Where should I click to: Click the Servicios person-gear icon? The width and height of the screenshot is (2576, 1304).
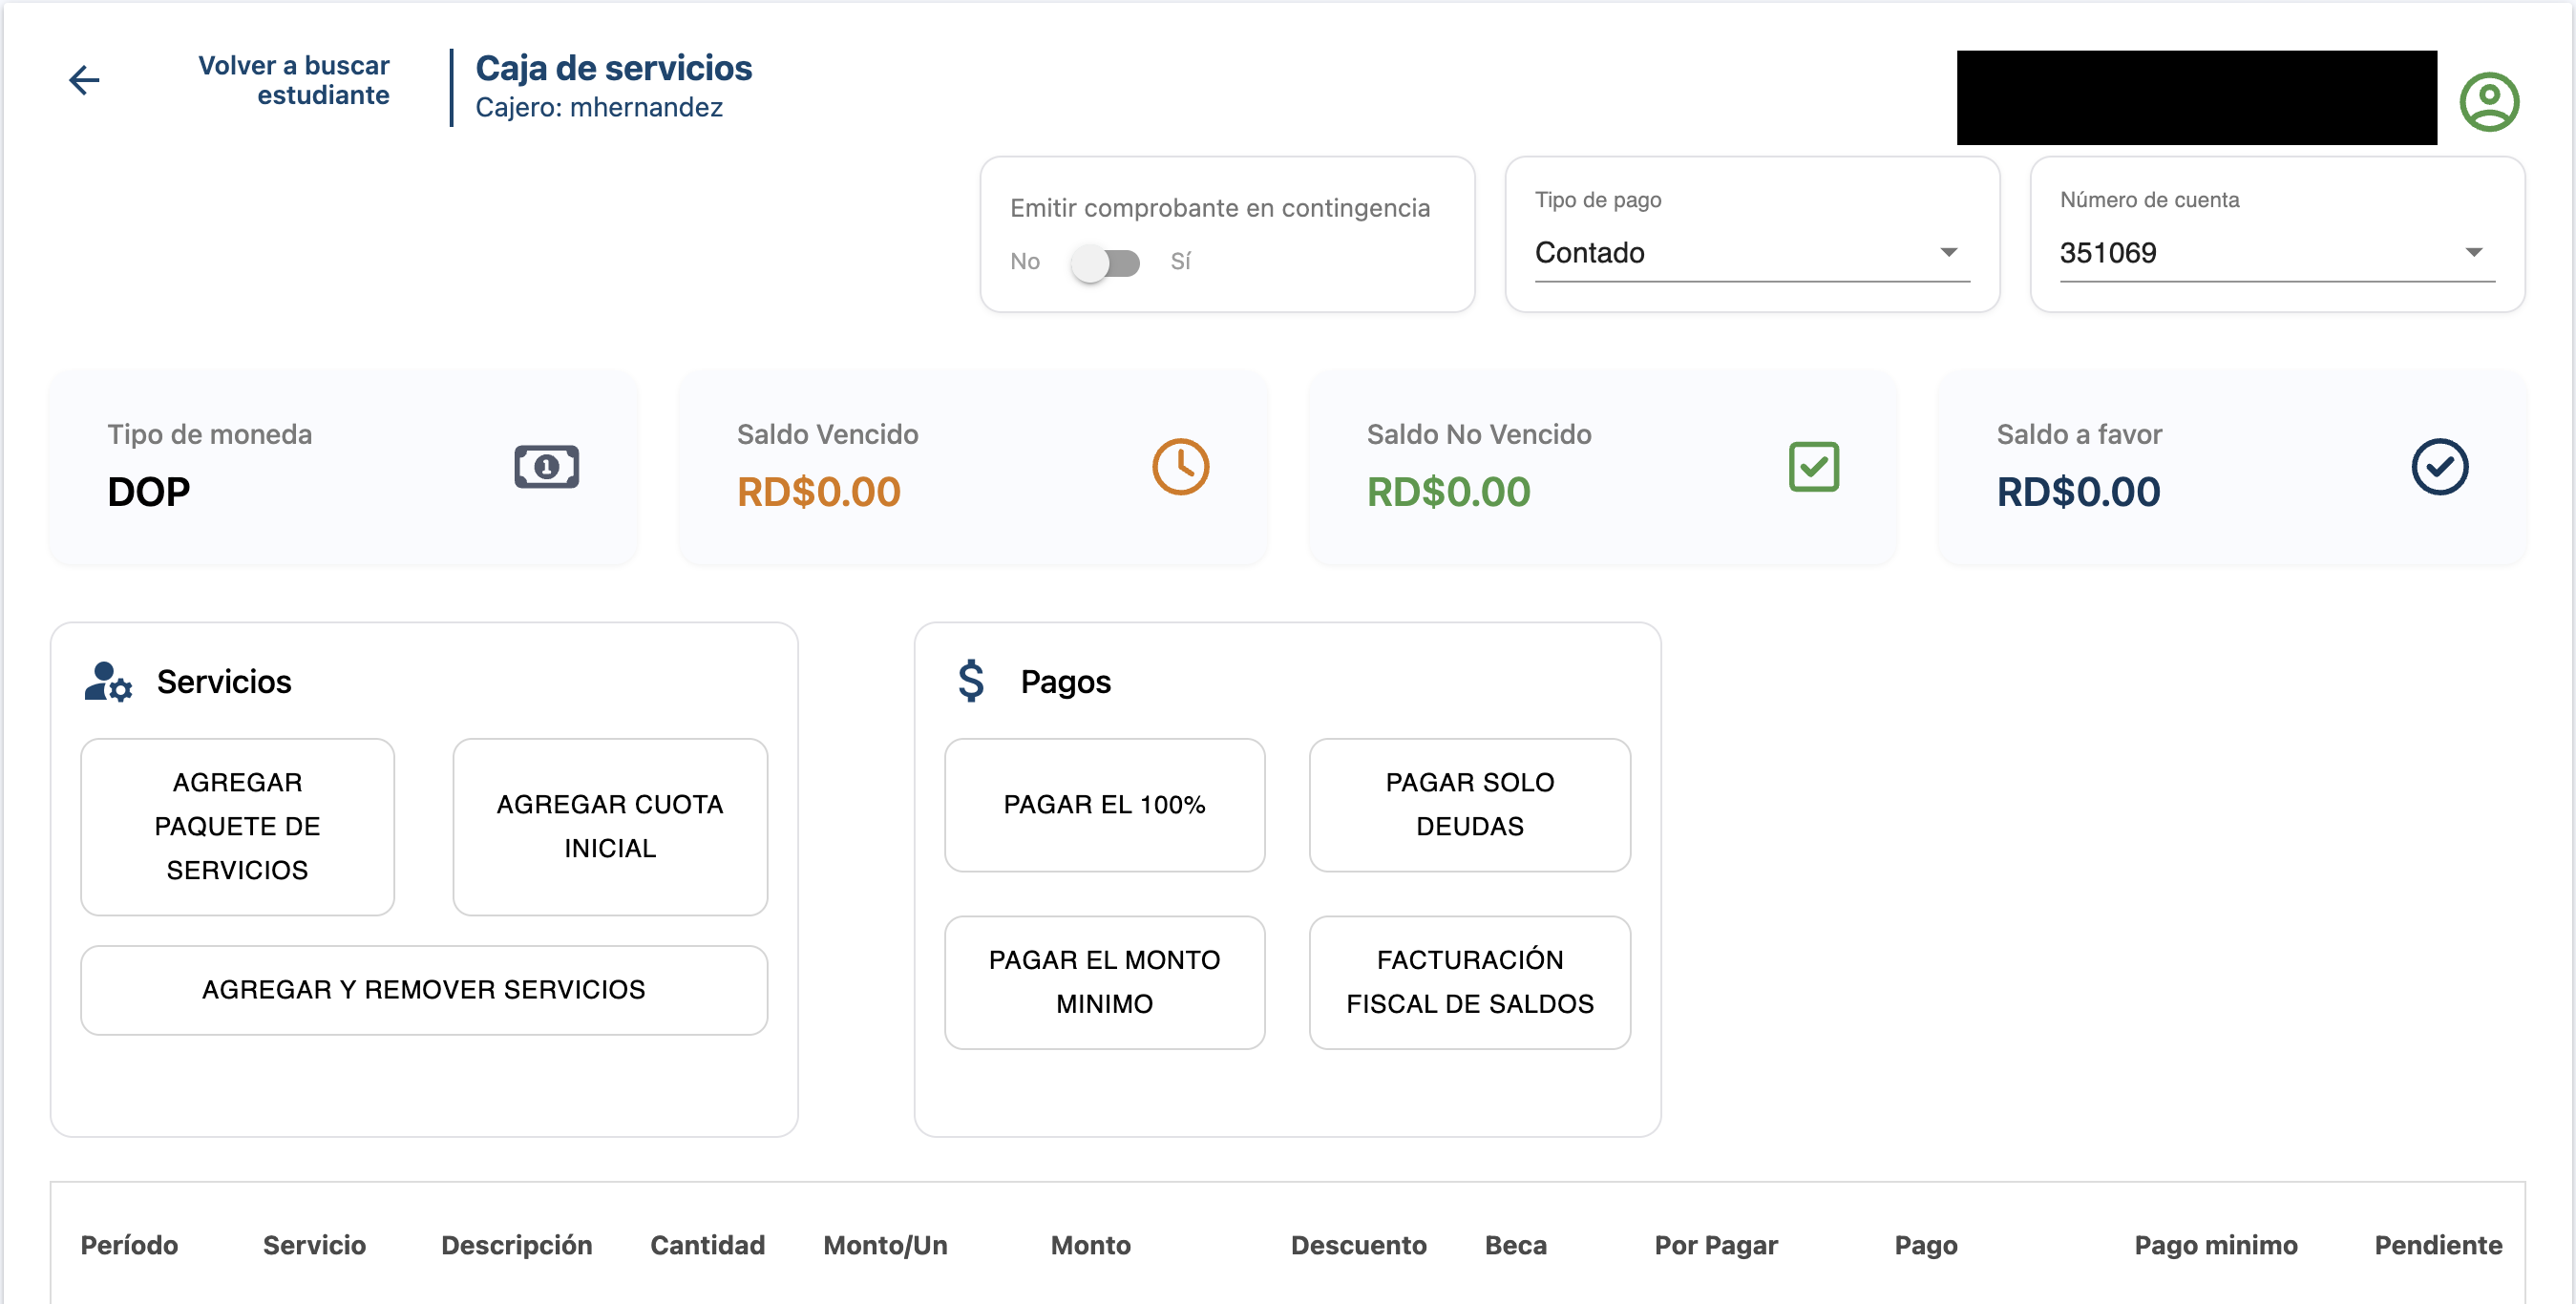click(108, 682)
